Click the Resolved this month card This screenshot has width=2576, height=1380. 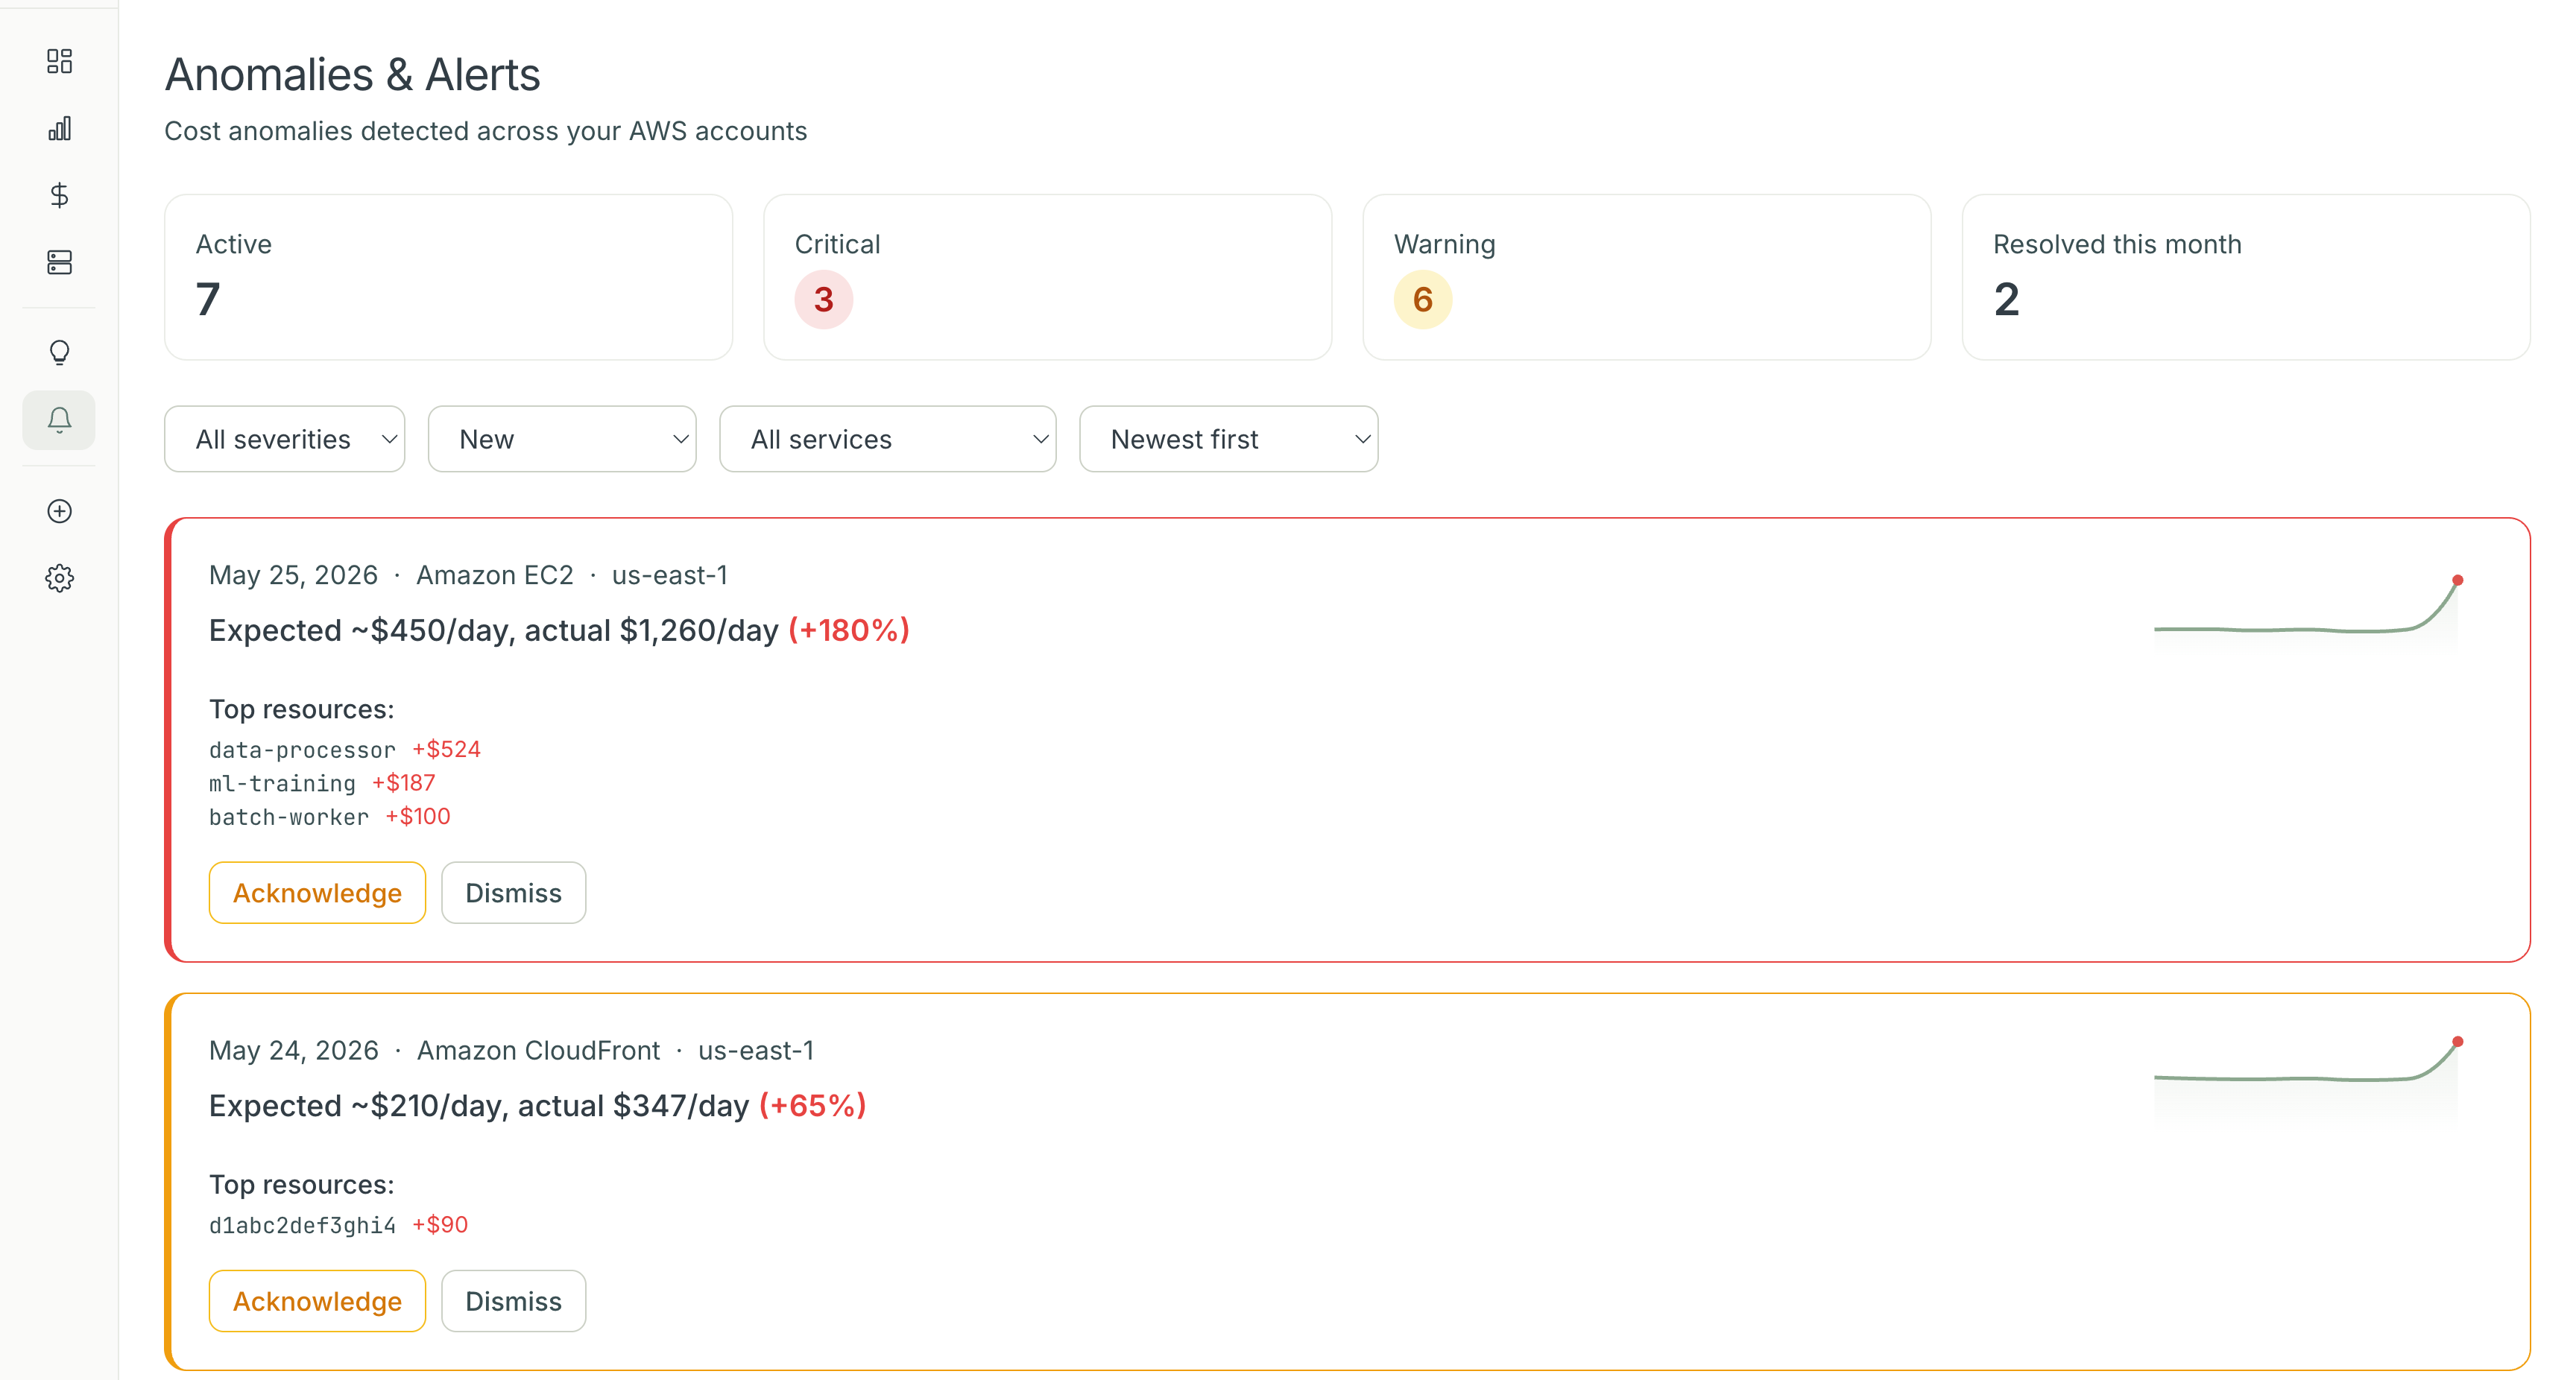pos(2245,277)
